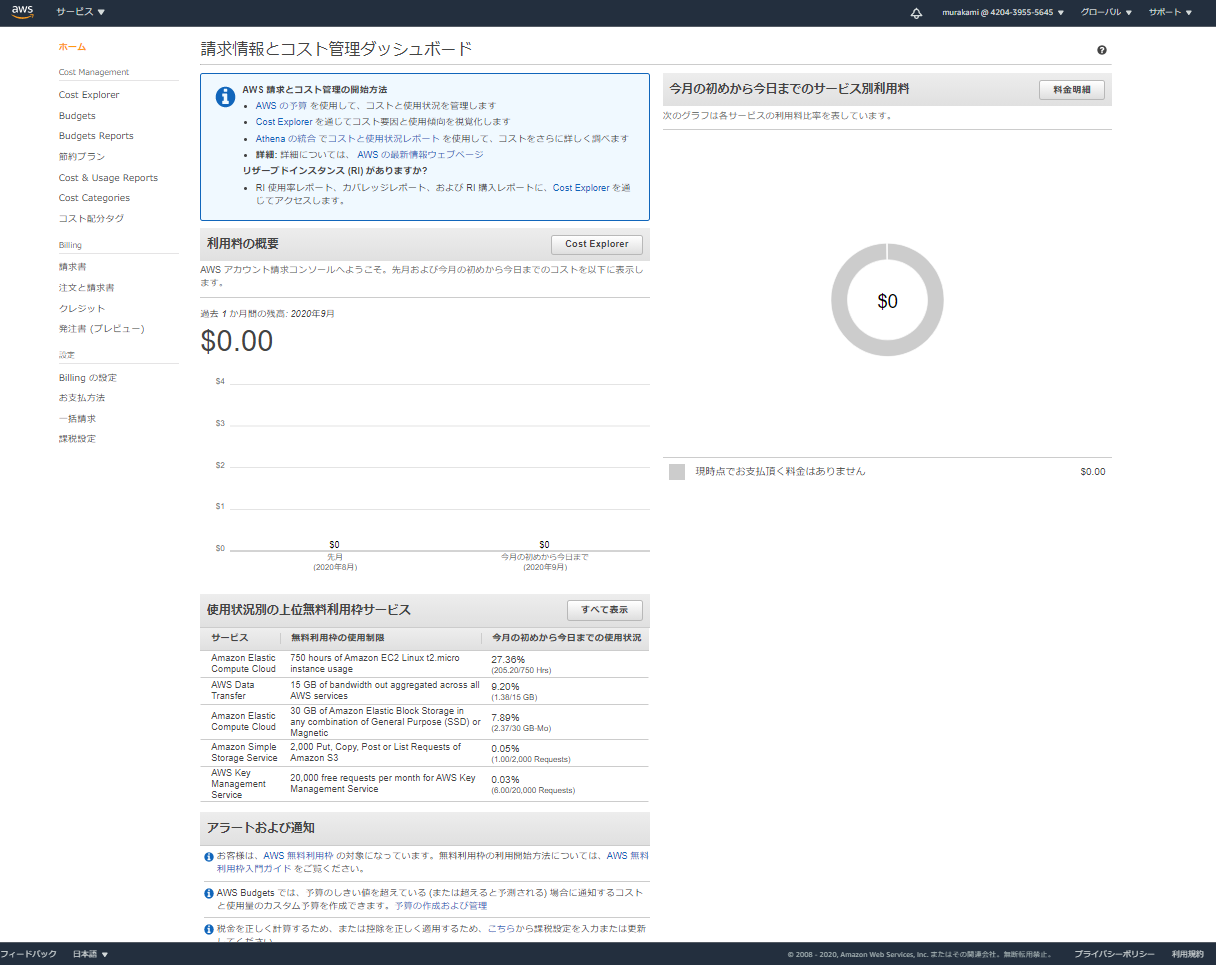Expand the グローバル region dropdown
Viewport: 1216px width, 965px height.
[x=1106, y=12]
